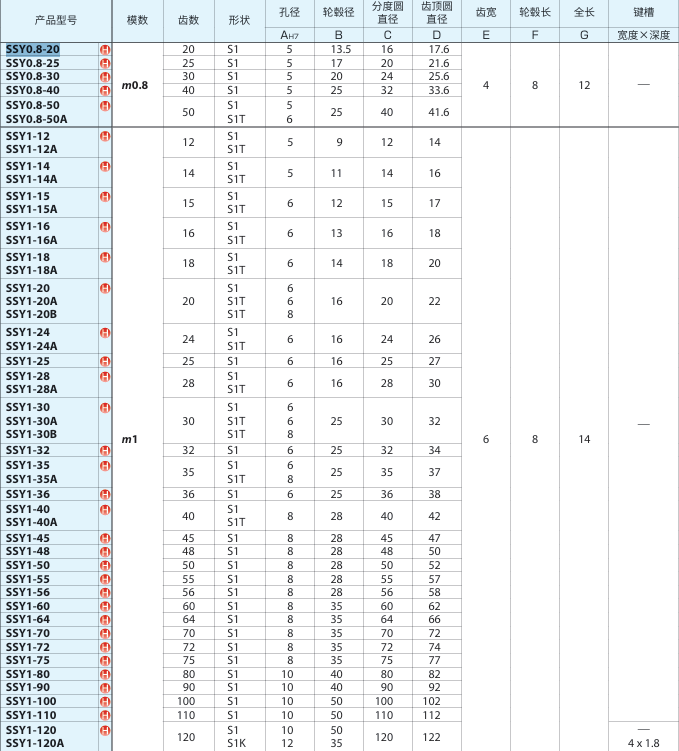Click the 模数 column header
Image resolution: width=679 pixels, height=751 pixels.
point(137,20)
